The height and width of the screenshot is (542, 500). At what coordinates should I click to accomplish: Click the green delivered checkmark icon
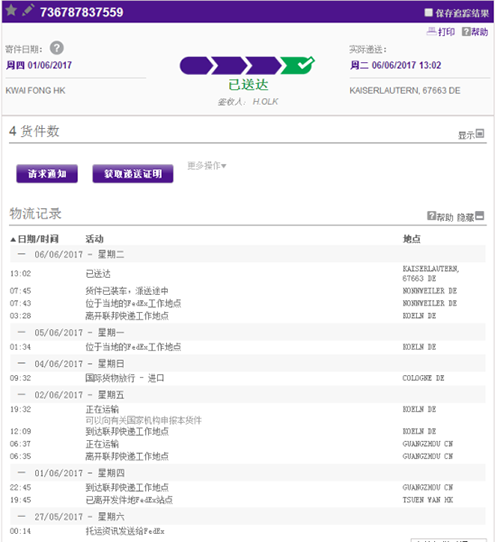click(298, 65)
